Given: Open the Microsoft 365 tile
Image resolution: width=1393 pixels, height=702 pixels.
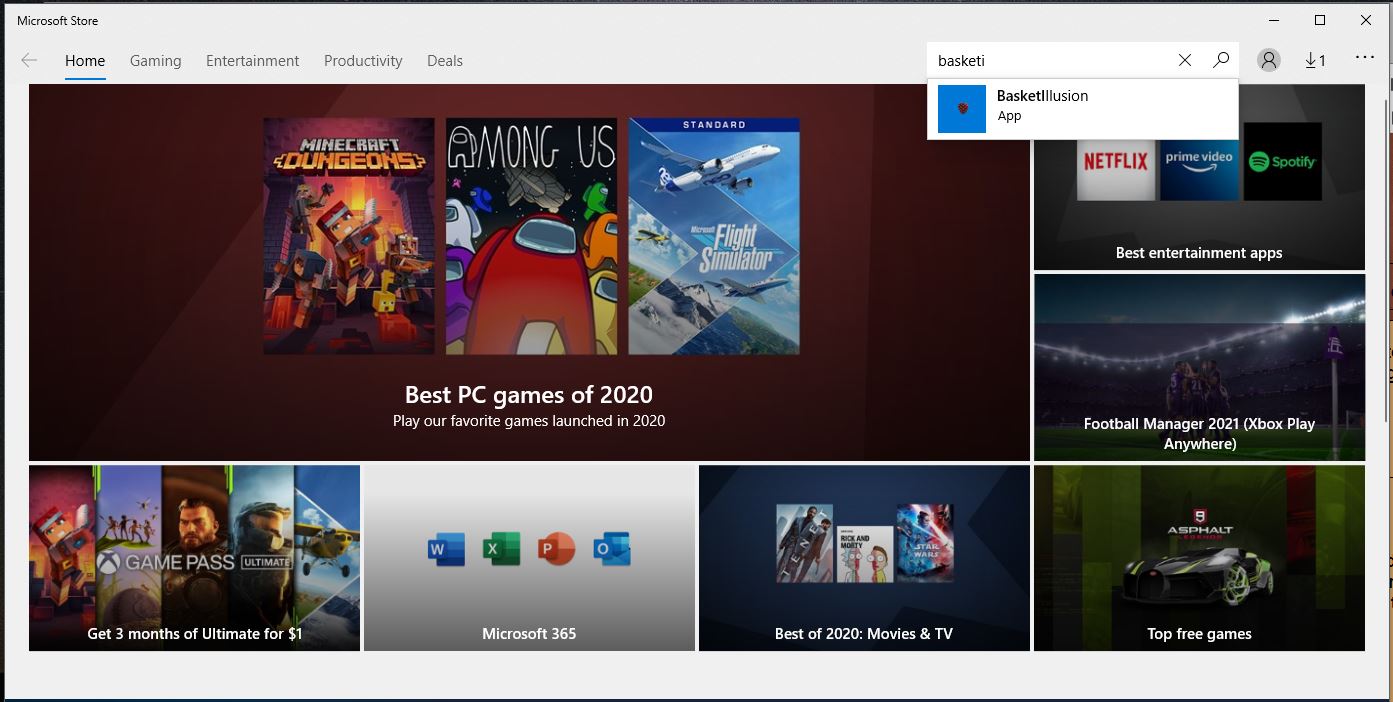Looking at the screenshot, I should click(x=529, y=558).
